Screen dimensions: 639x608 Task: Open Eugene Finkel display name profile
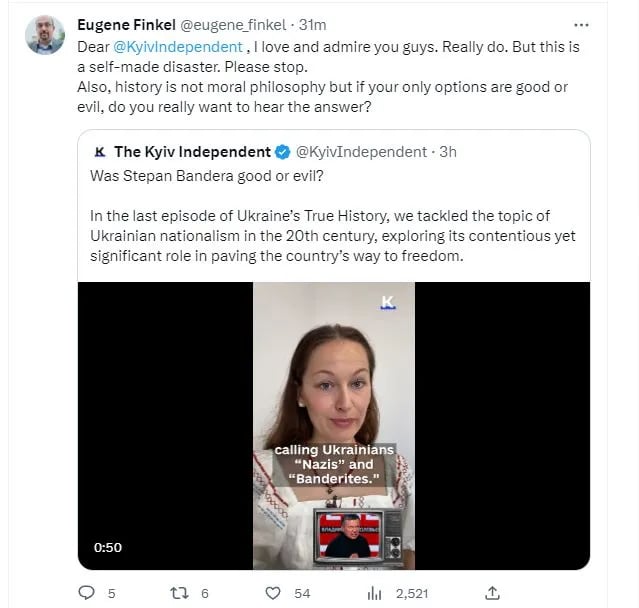(x=126, y=25)
